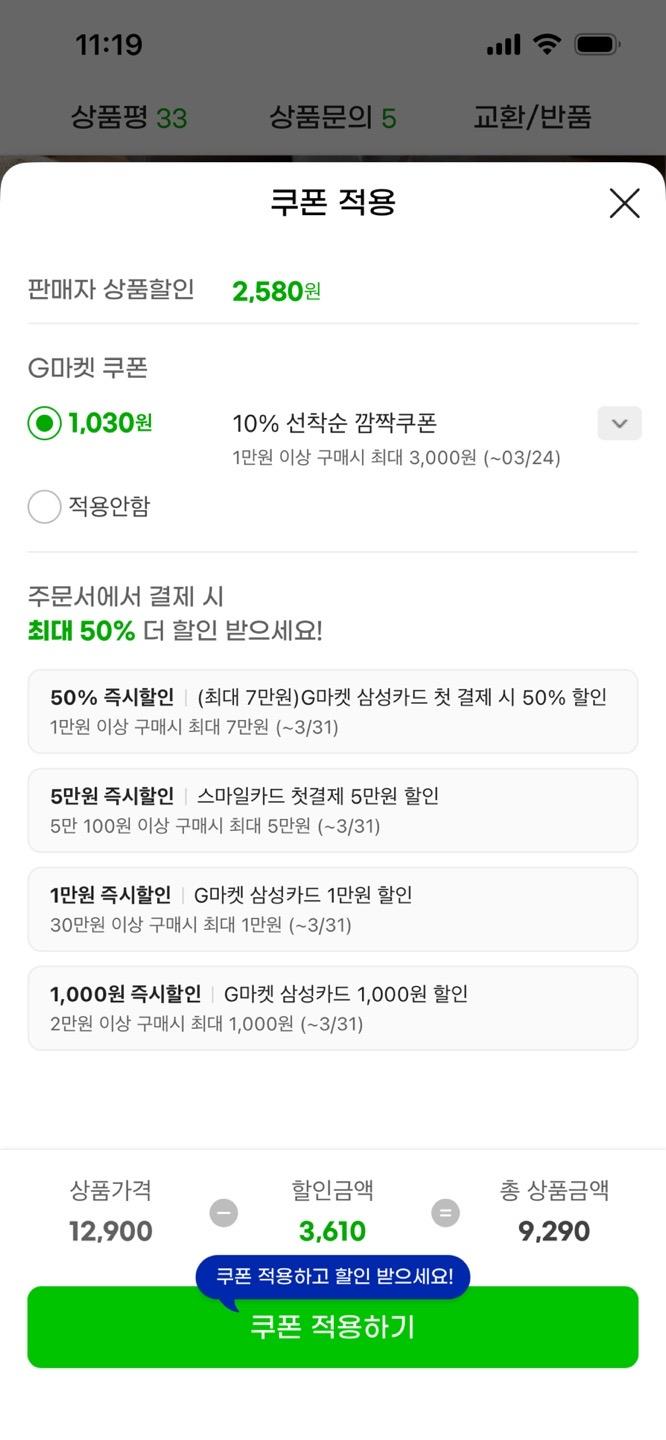Switch to the 상품문의 5 tab
This screenshot has width=666, height=1440.
tap(332, 118)
